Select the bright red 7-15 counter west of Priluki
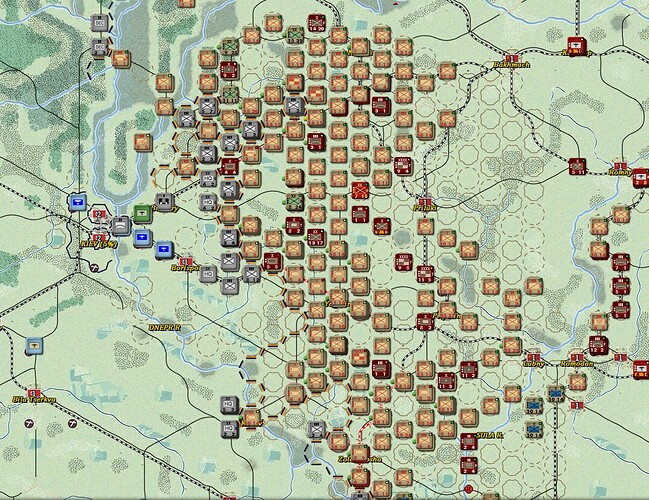Image resolution: width=649 pixels, height=500 pixels. click(x=360, y=190)
